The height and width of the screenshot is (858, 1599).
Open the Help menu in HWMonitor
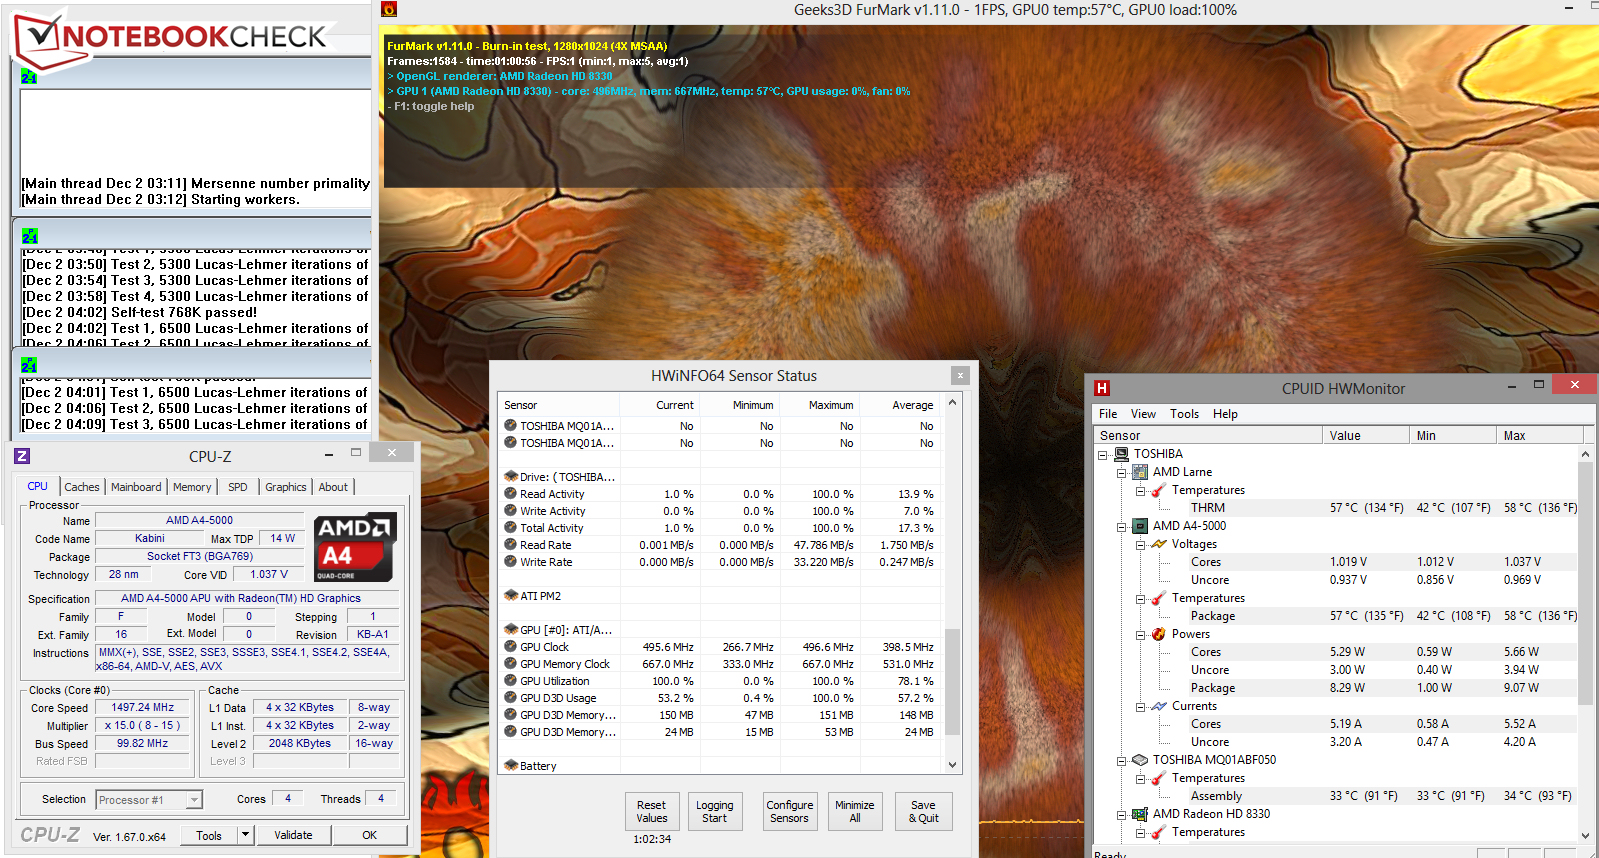pyautogui.click(x=1225, y=414)
